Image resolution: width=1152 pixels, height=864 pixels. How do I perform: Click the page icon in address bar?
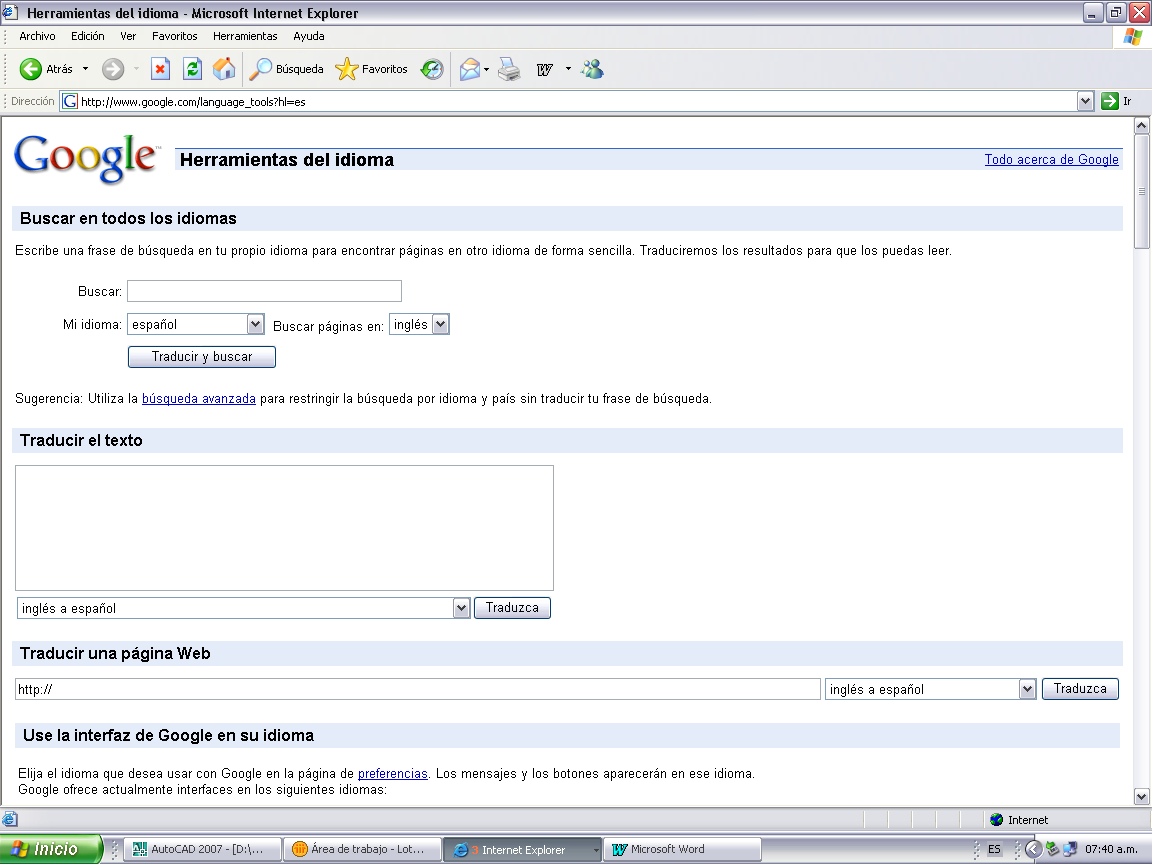click(70, 101)
